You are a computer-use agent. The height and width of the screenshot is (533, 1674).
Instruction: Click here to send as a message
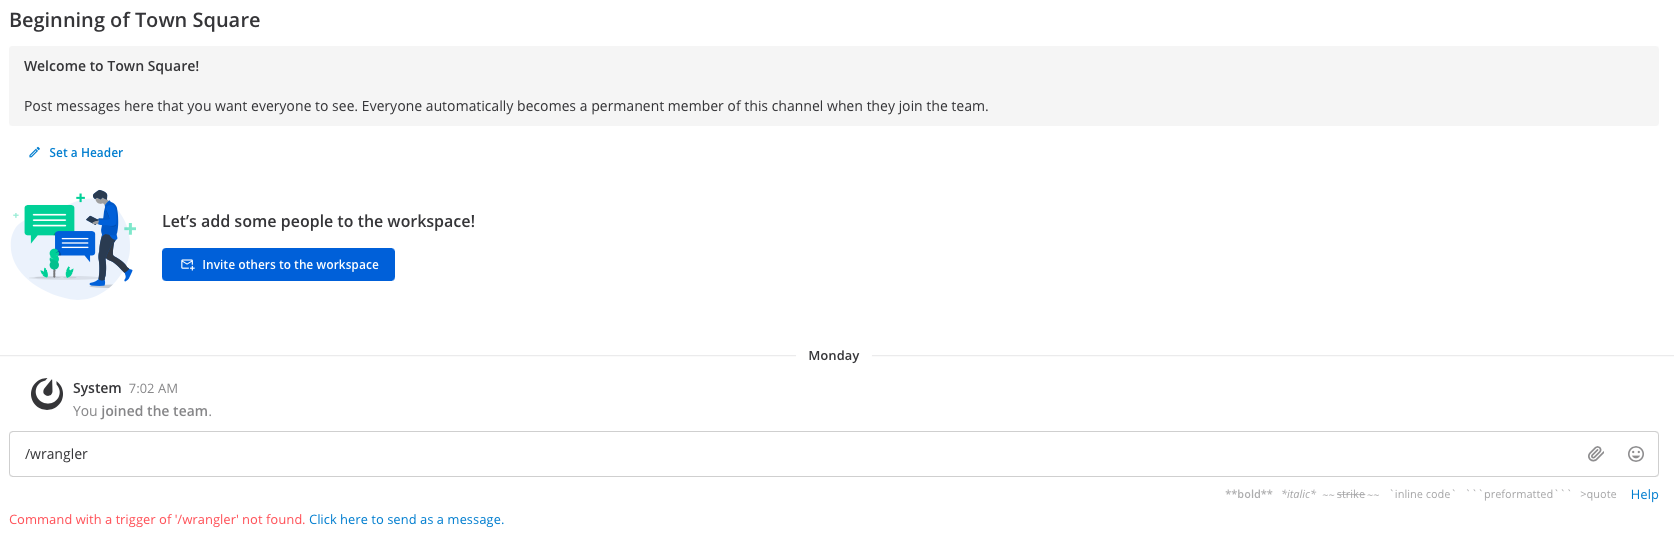click(x=406, y=520)
